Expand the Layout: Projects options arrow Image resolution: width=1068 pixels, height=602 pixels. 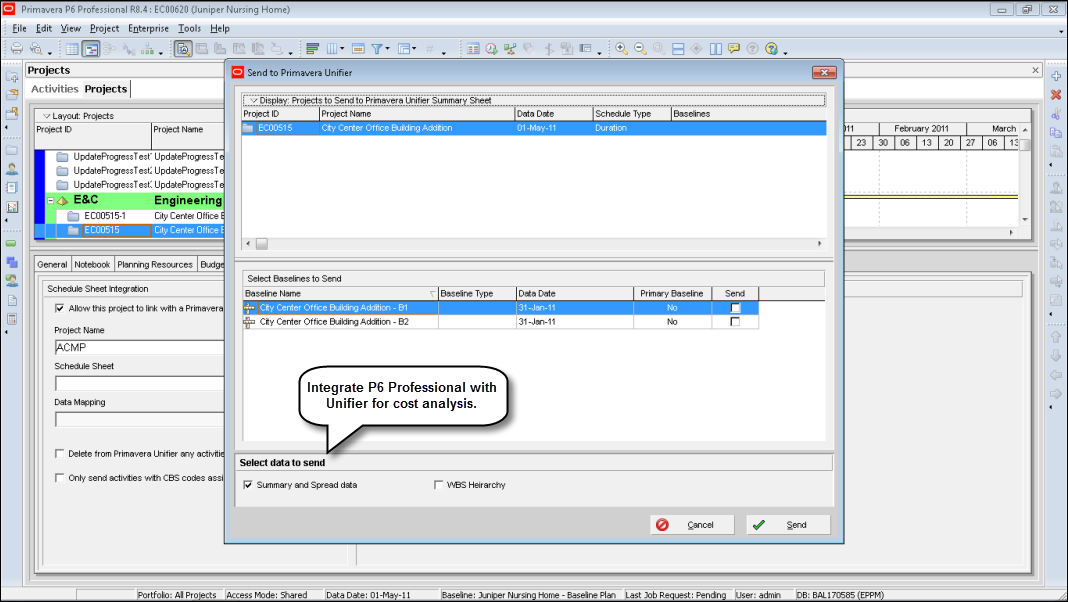[x=46, y=116]
